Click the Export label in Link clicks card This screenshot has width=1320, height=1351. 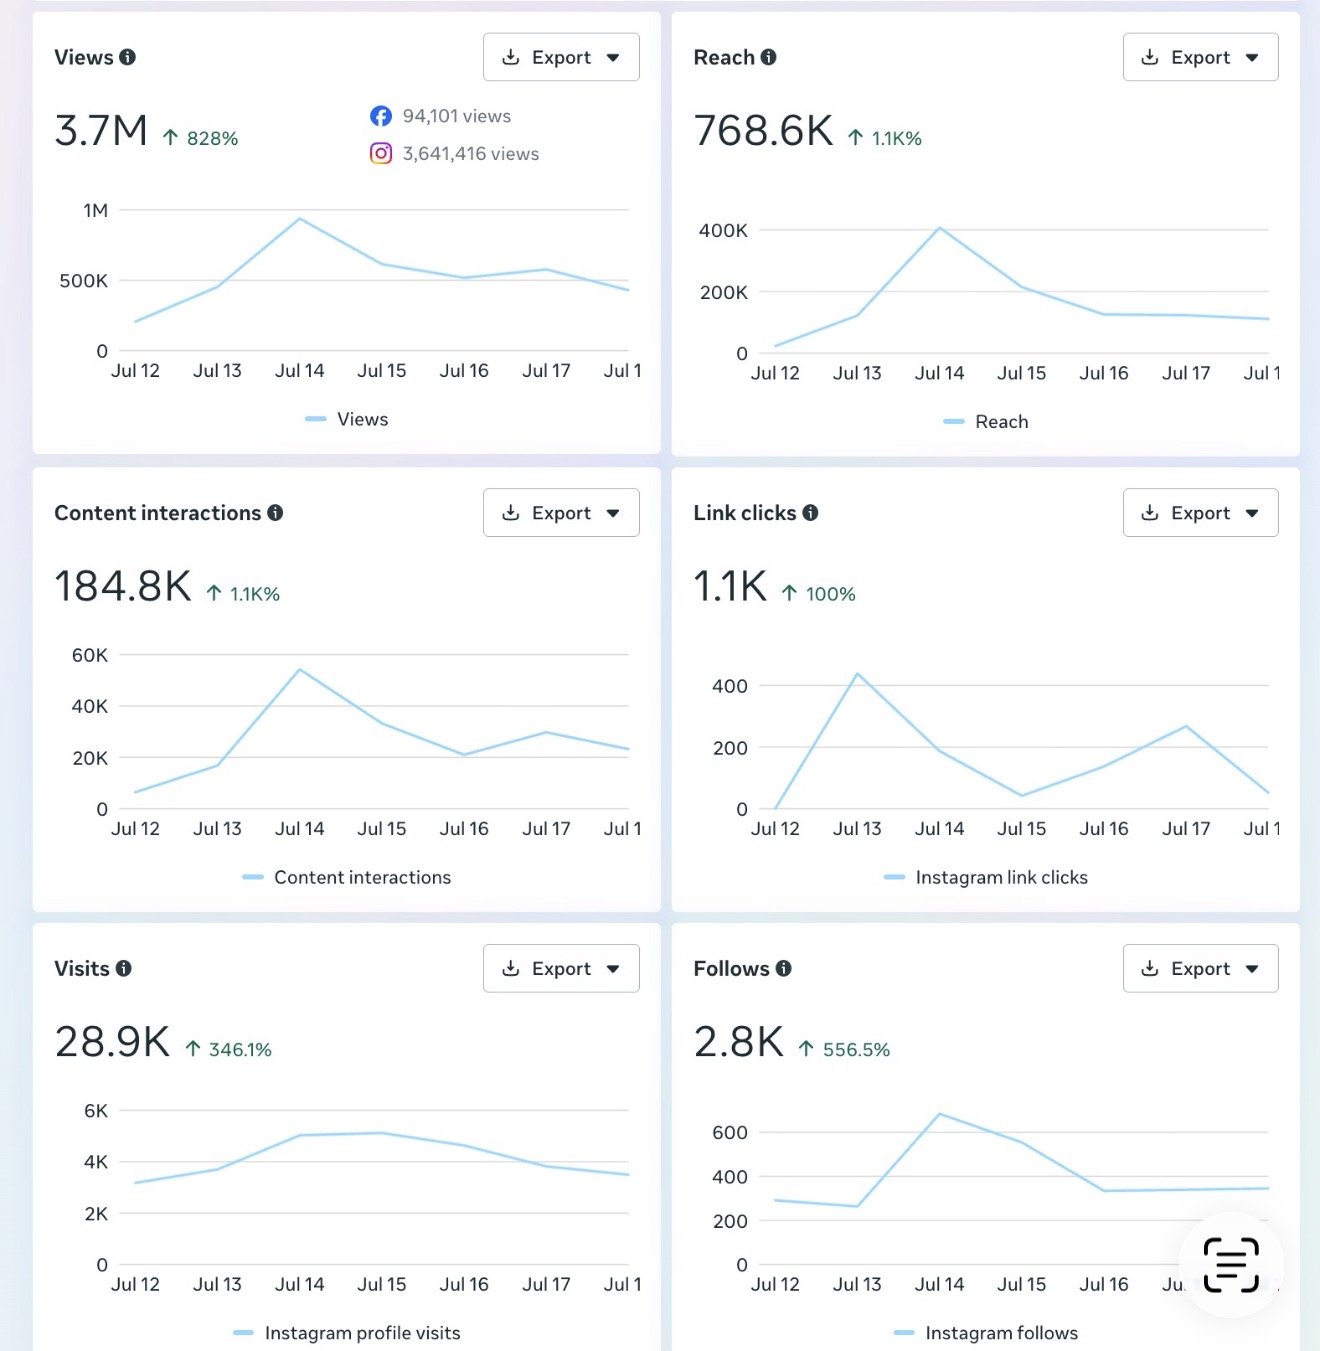1200,514
